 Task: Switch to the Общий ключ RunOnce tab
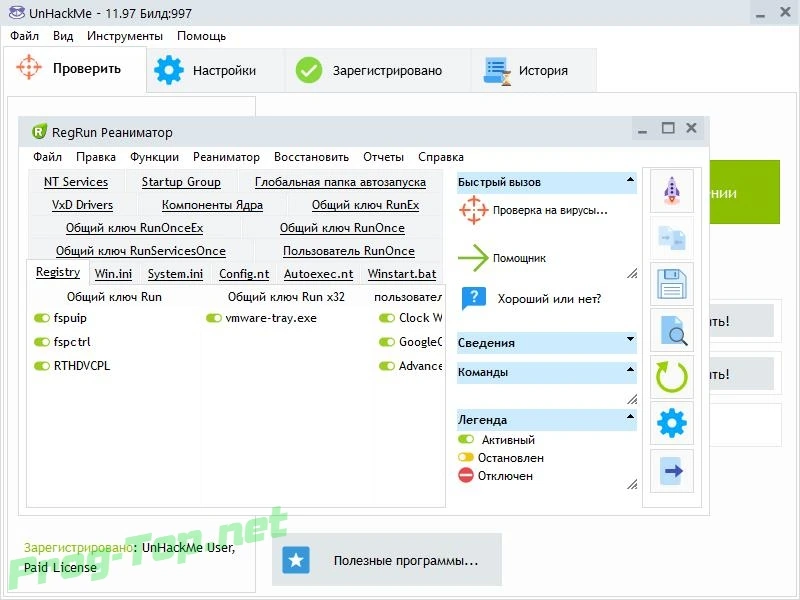coord(342,228)
